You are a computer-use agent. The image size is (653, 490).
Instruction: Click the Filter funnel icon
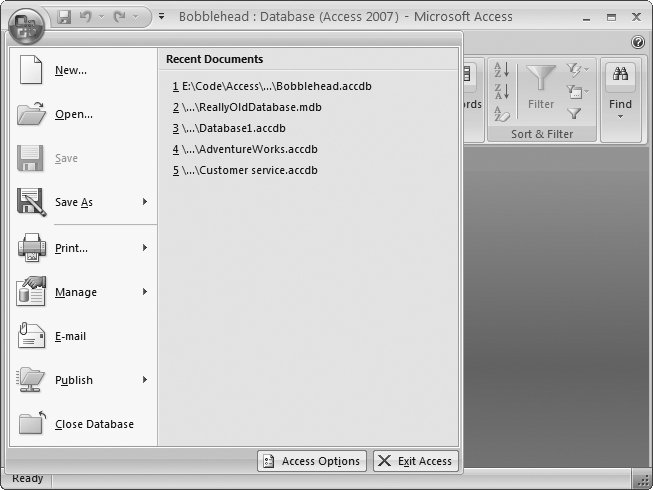[541, 81]
